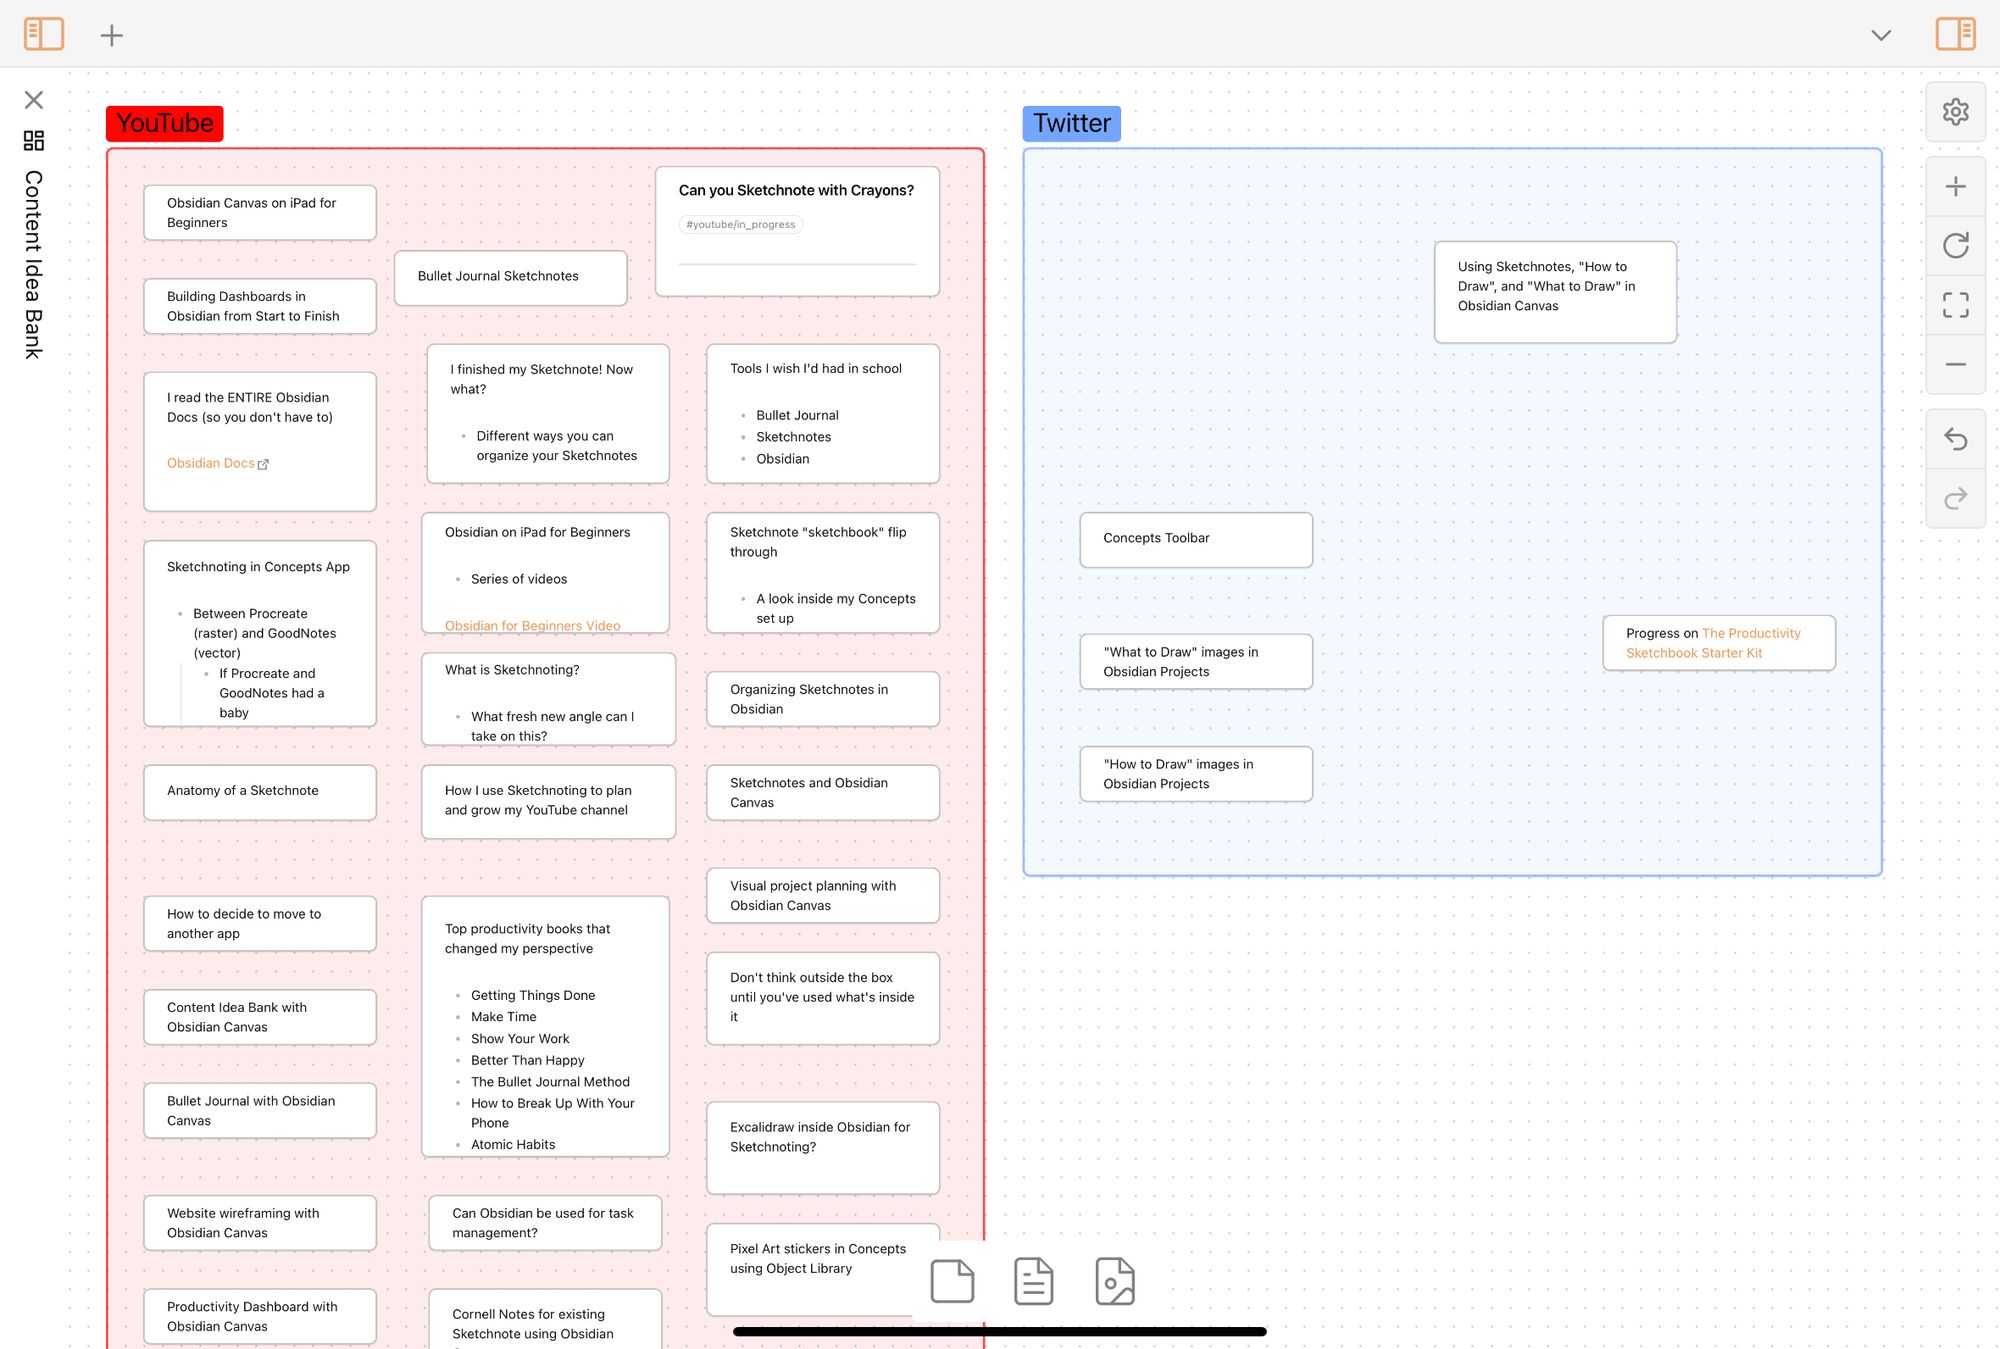
Task: Select Tools I wish I'd had in school
Action: click(823, 413)
